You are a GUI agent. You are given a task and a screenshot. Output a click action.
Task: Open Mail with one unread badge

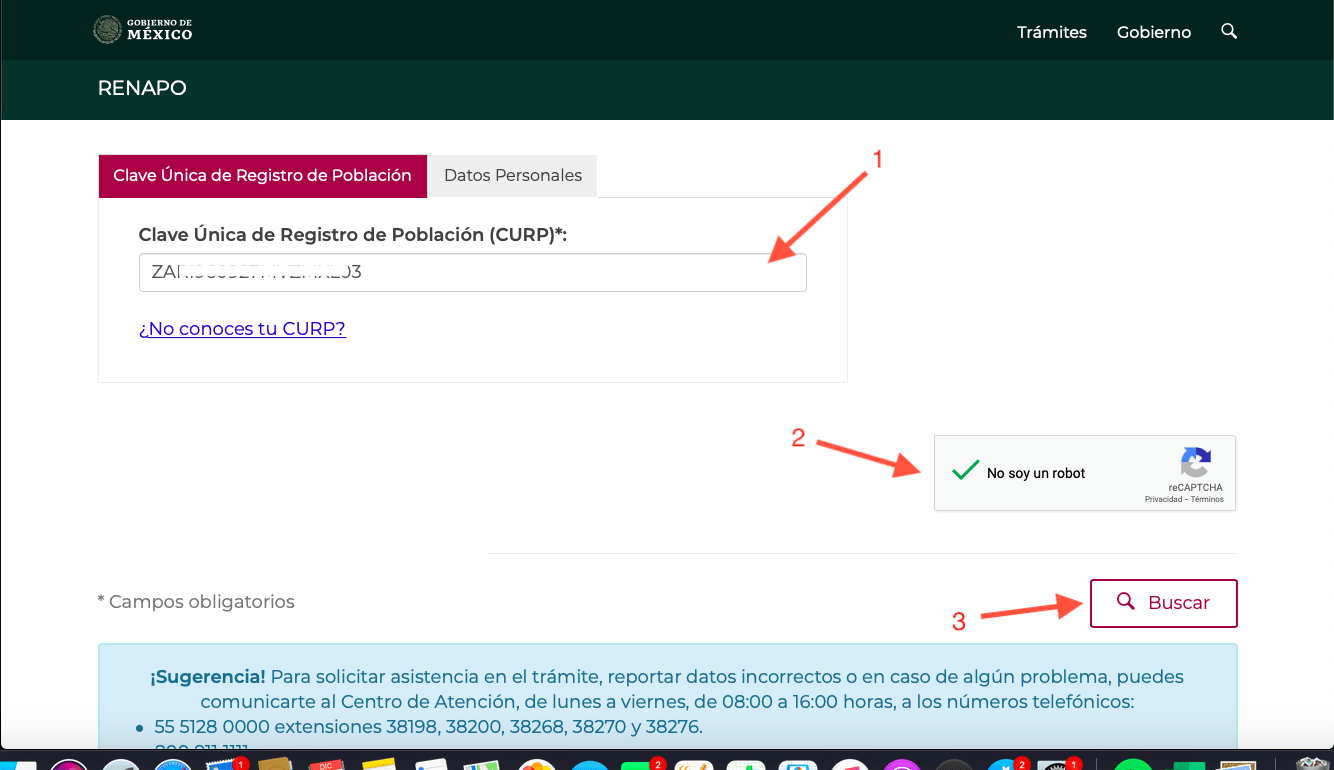tap(226, 764)
